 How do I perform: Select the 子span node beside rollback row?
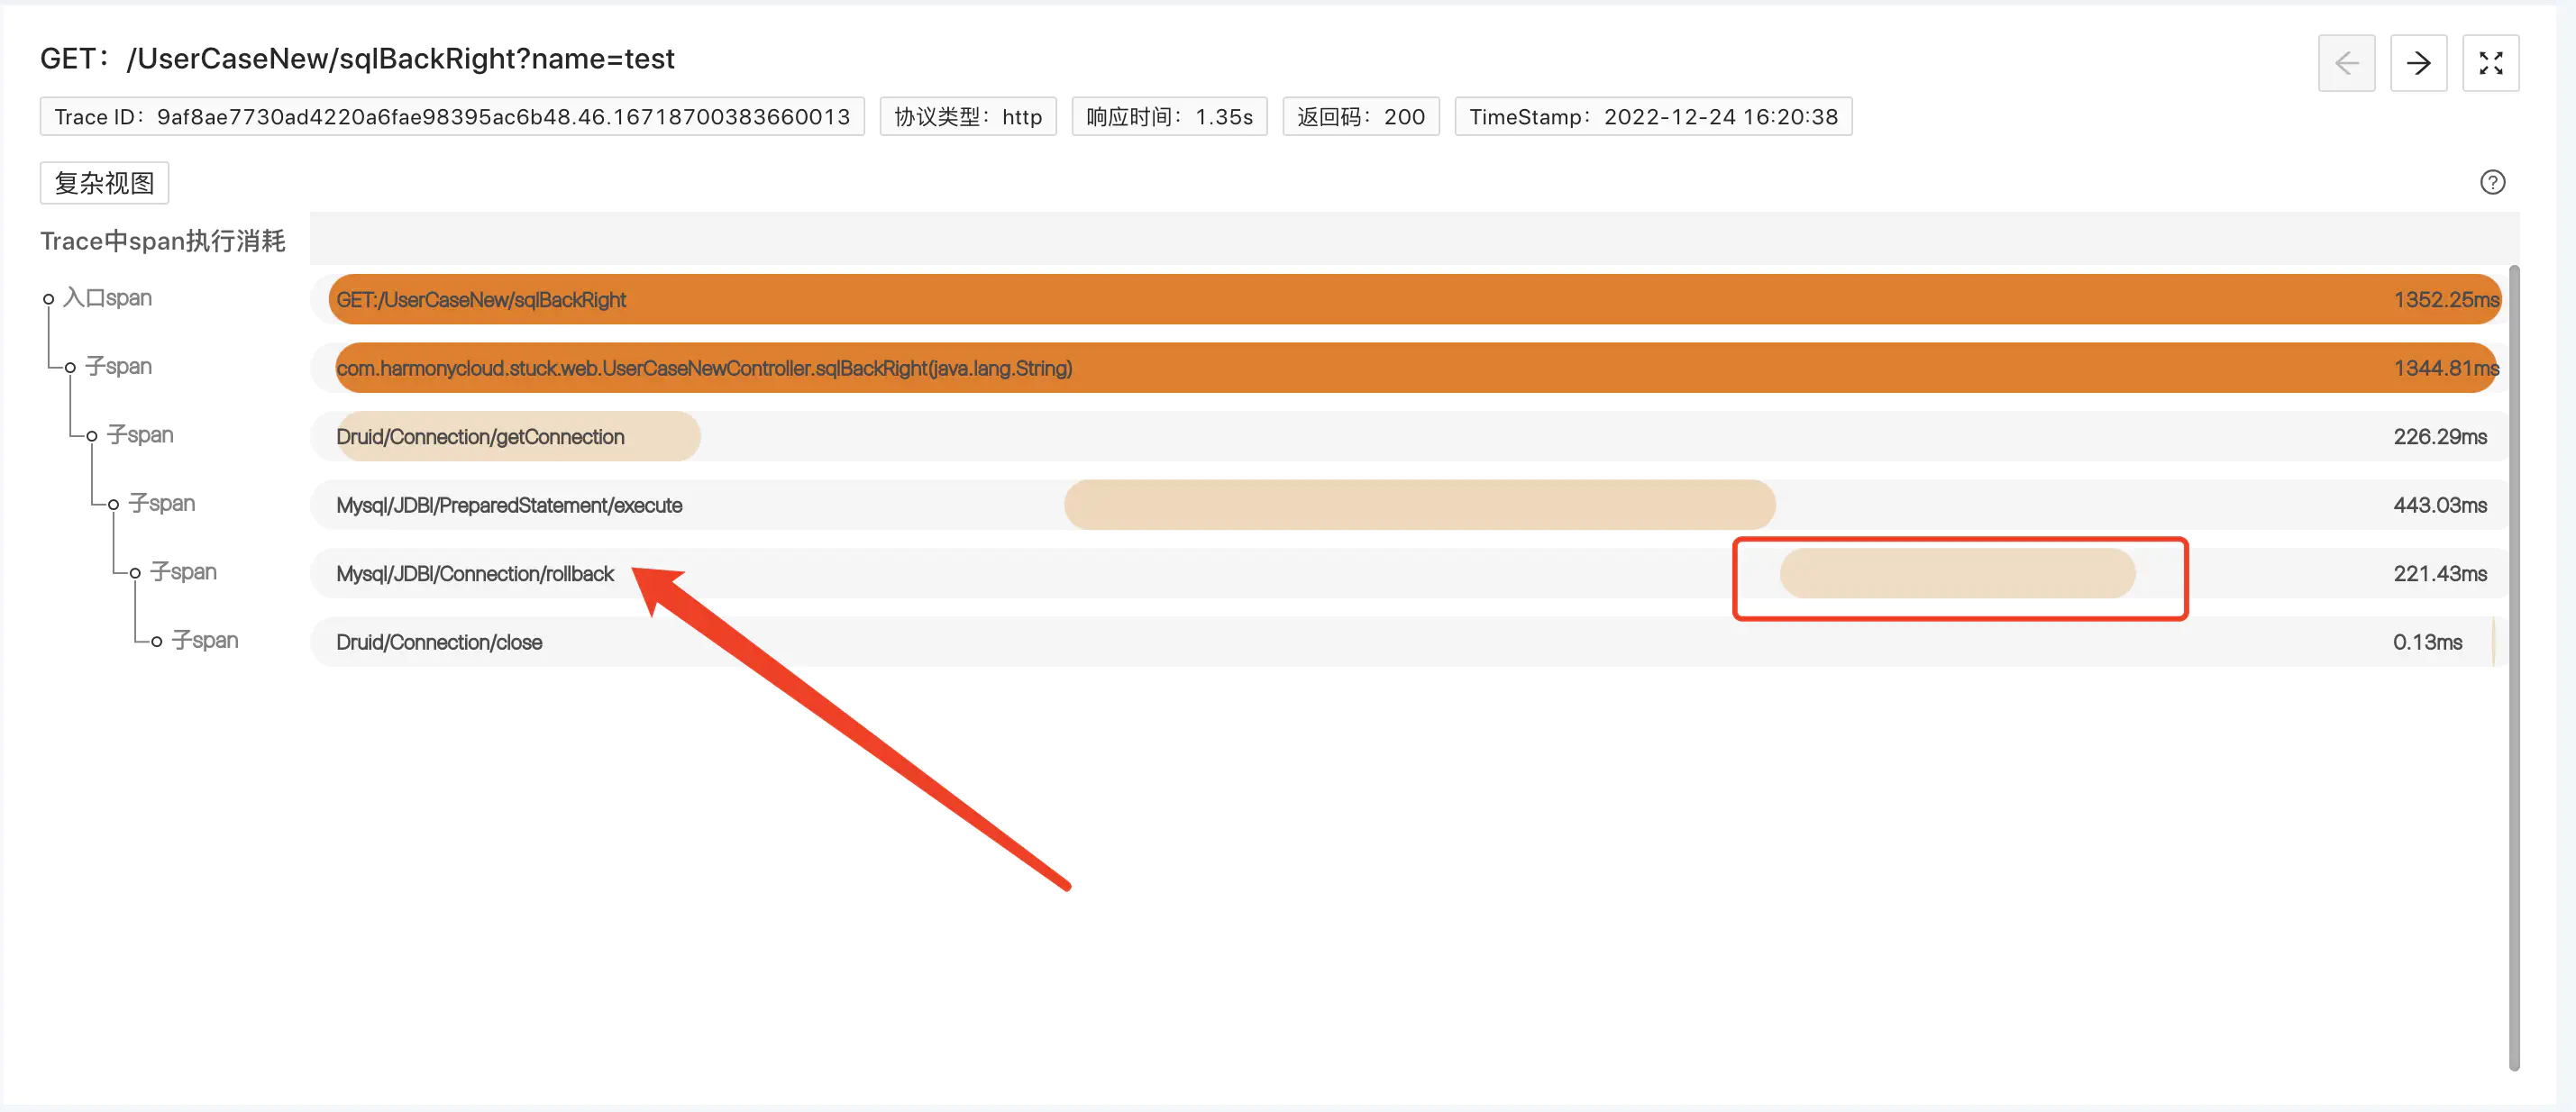point(183,572)
